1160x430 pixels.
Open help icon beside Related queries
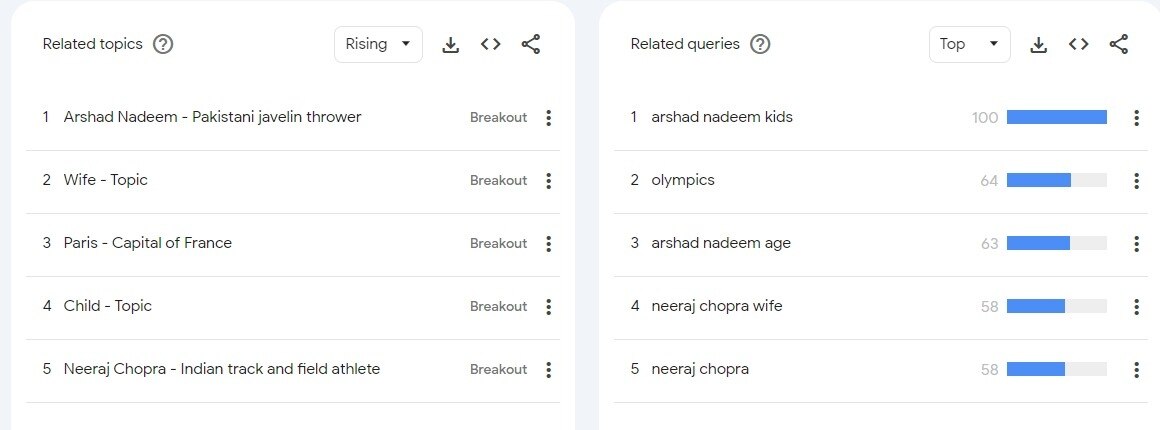point(760,44)
